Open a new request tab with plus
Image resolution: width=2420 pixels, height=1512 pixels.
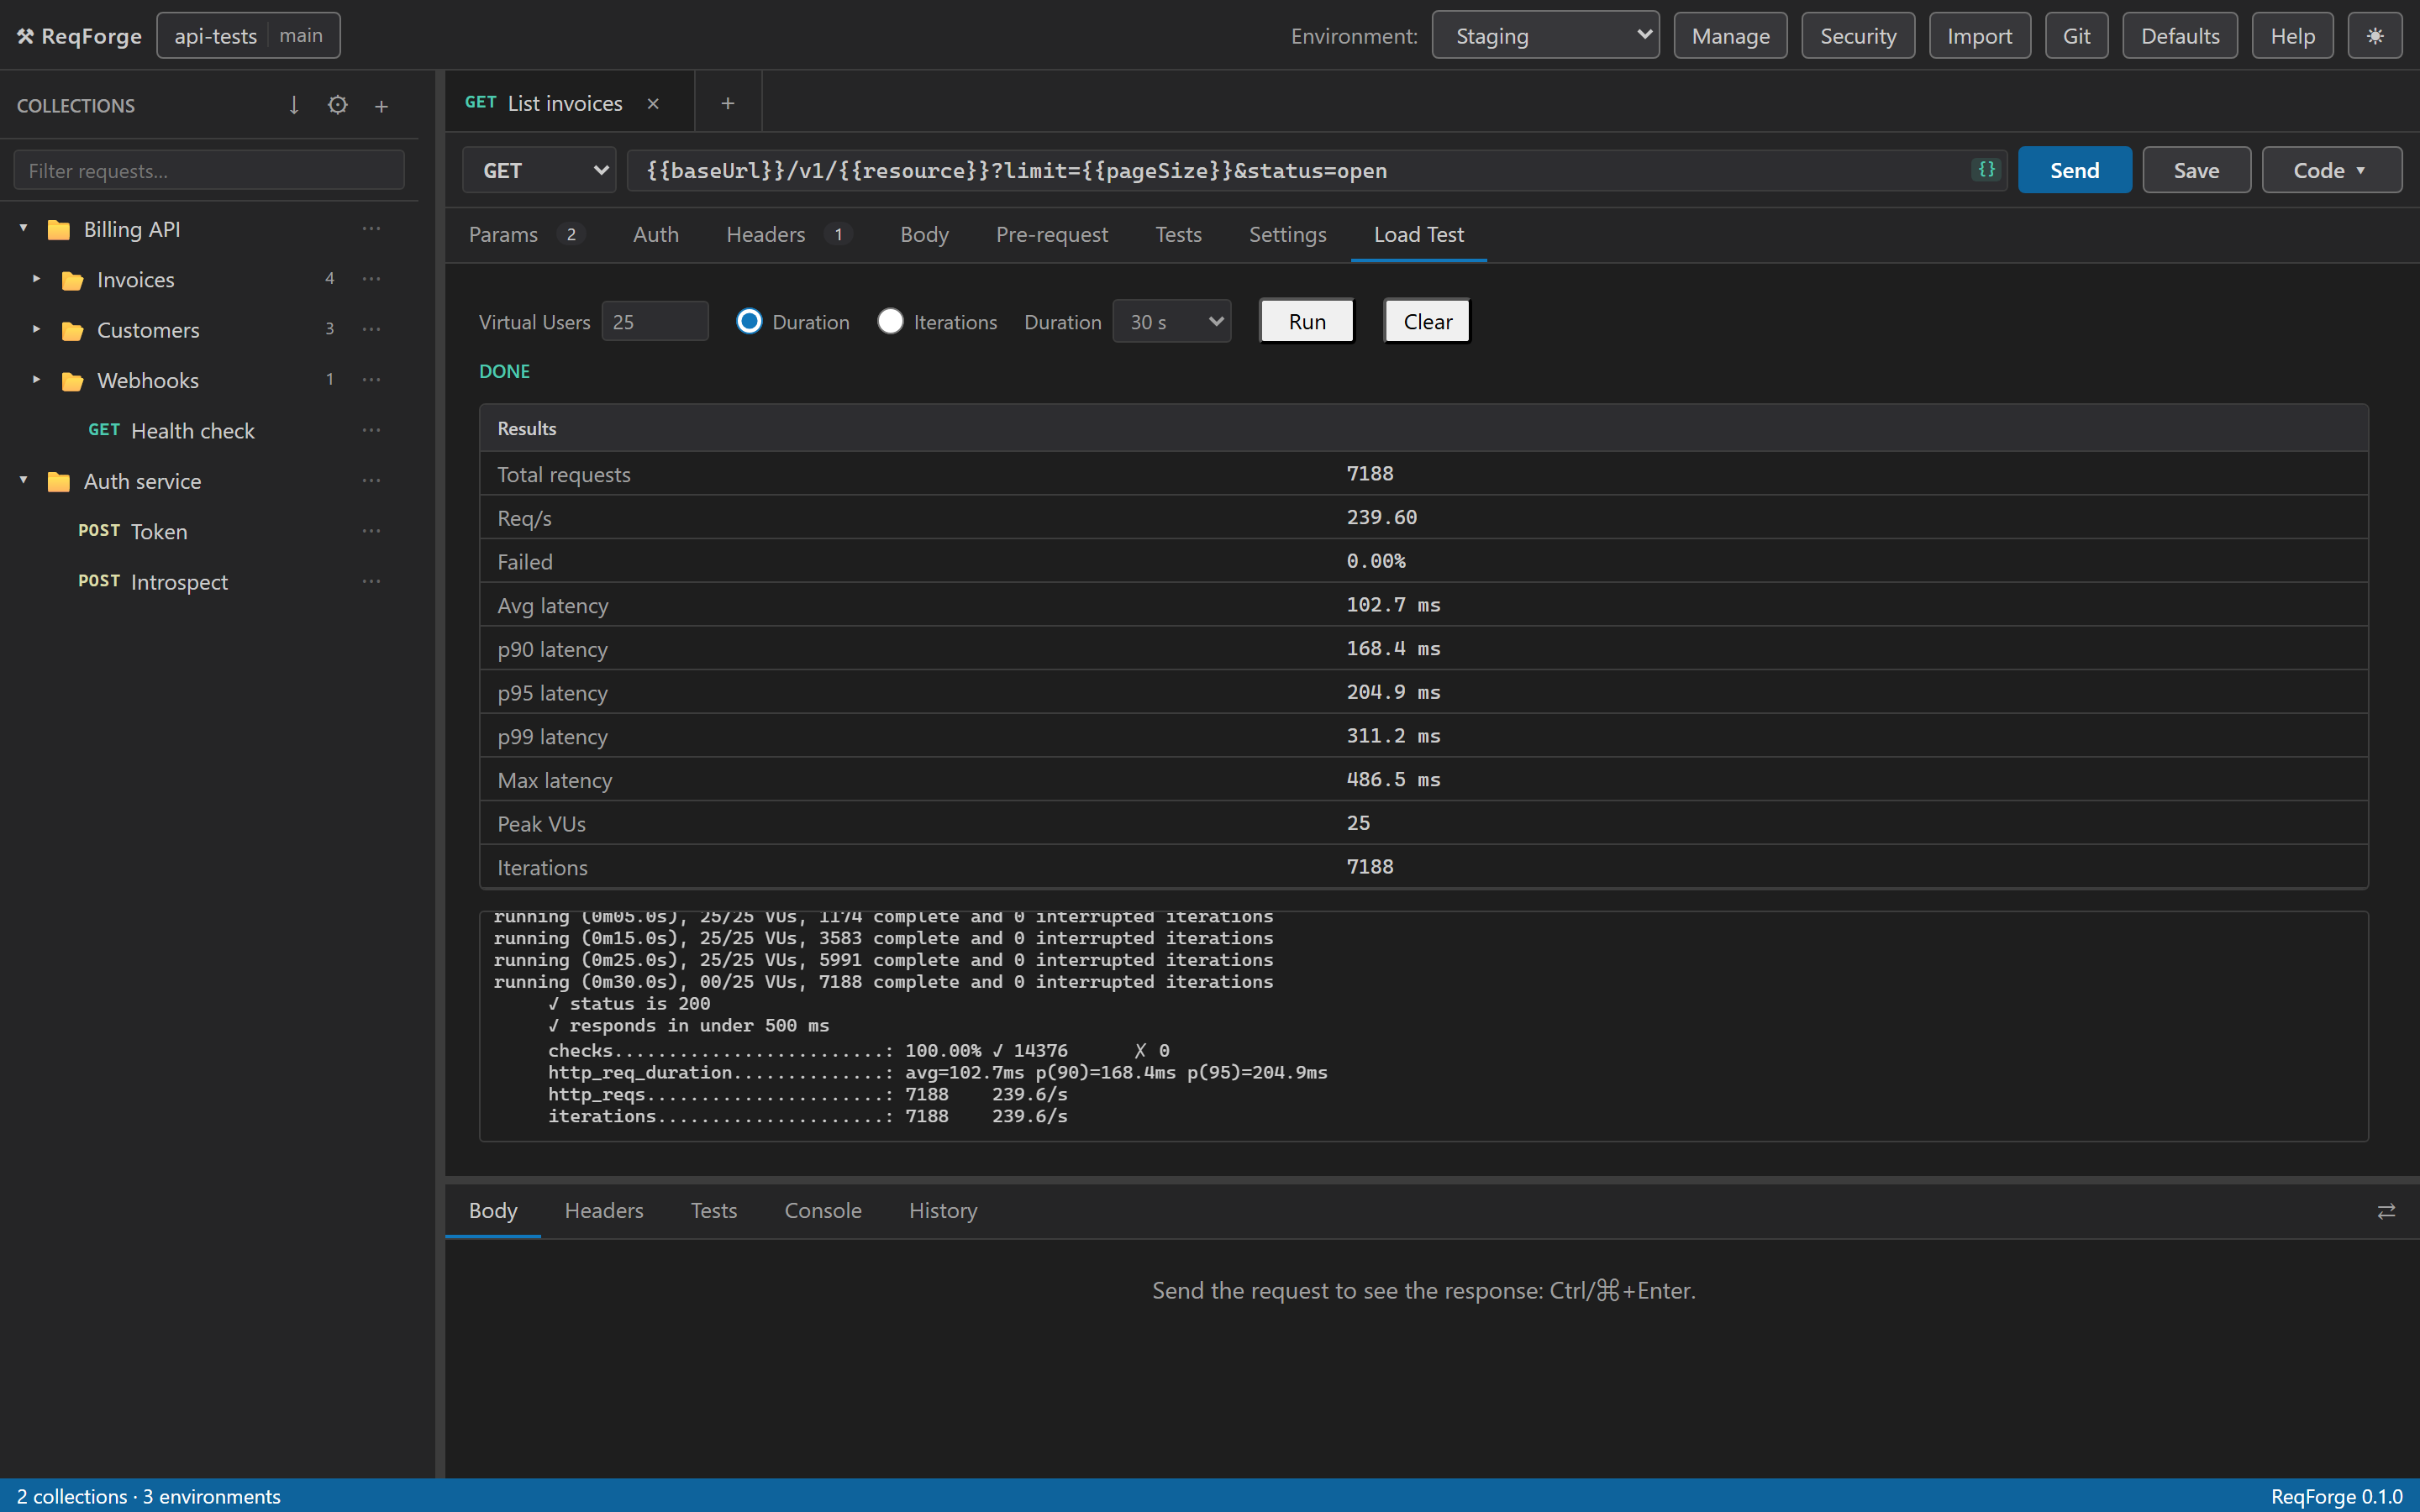[728, 103]
